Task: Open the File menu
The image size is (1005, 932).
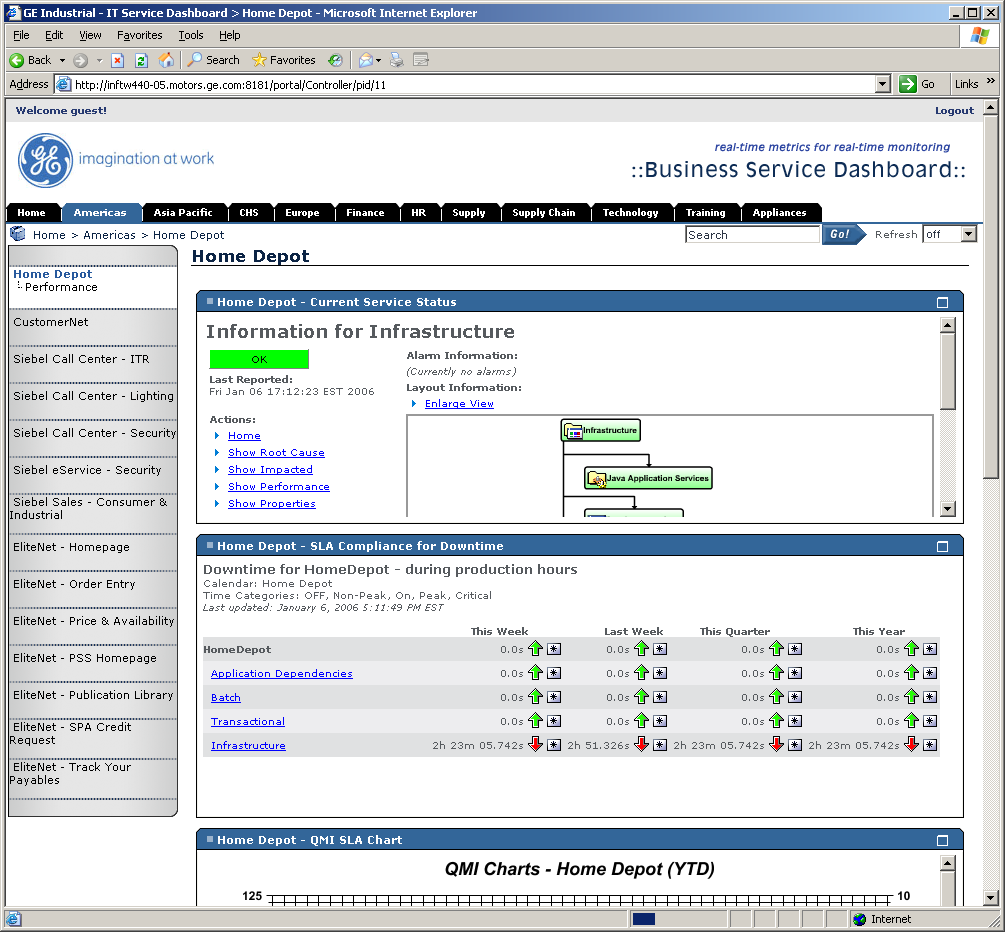Action: (21, 35)
